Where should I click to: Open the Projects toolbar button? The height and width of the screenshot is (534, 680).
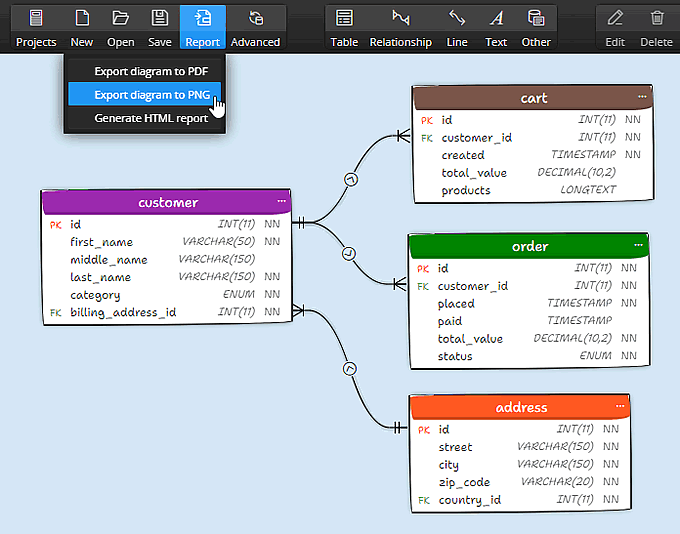(36, 27)
